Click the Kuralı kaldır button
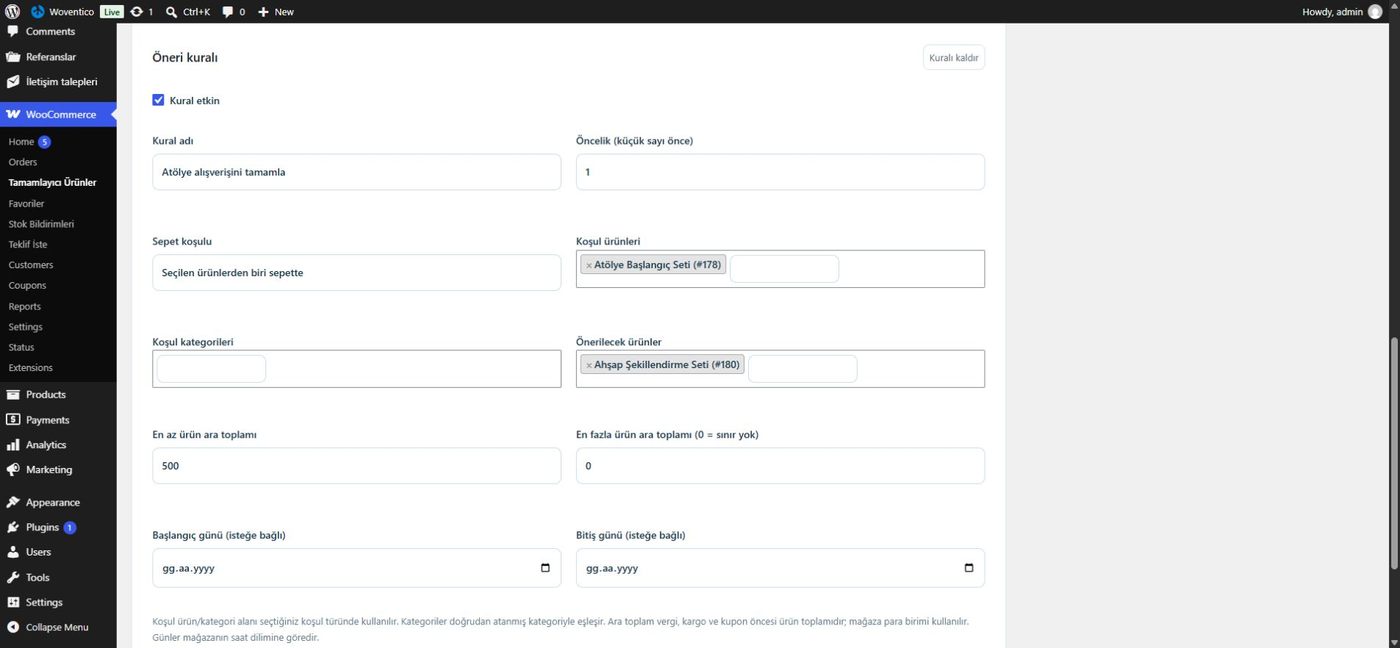1400x648 pixels. (x=954, y=58)
